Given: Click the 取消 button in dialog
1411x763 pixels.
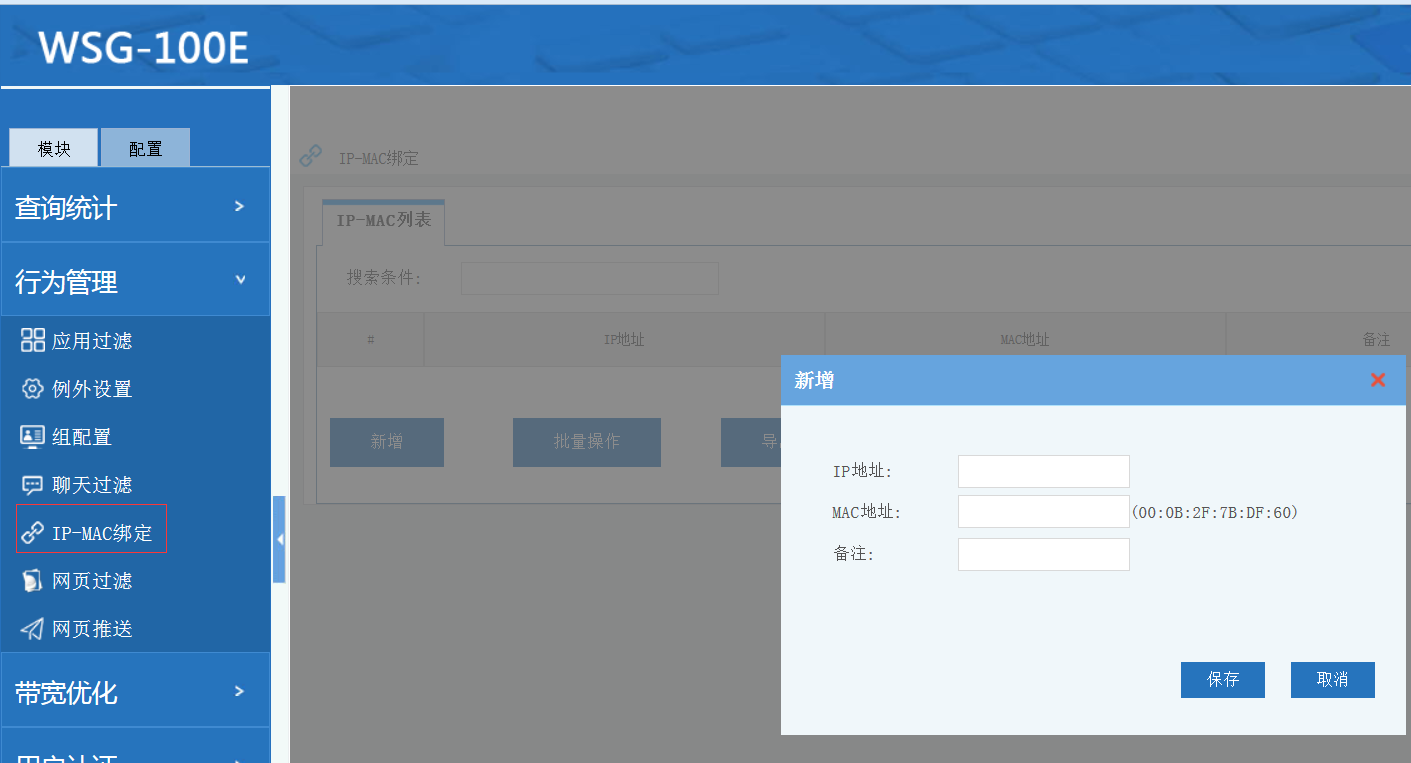Looking at the screenshot, I should (x=1332, y=680).
